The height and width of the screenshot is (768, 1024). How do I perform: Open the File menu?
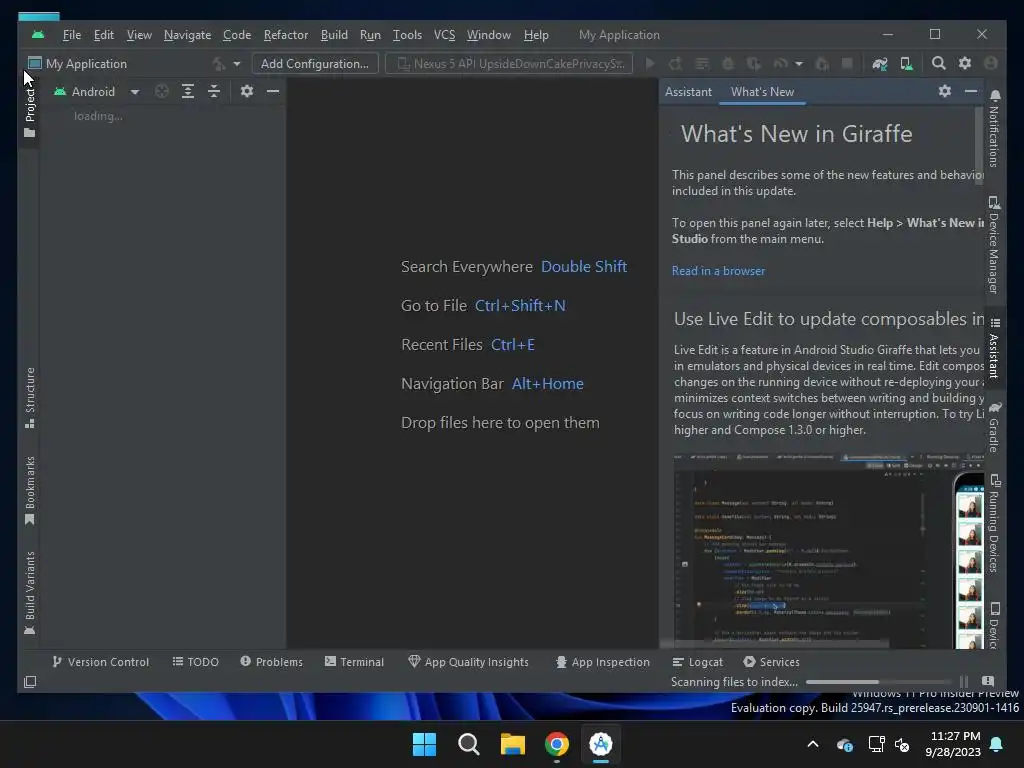pyautogui.click(x=72, y=35)
